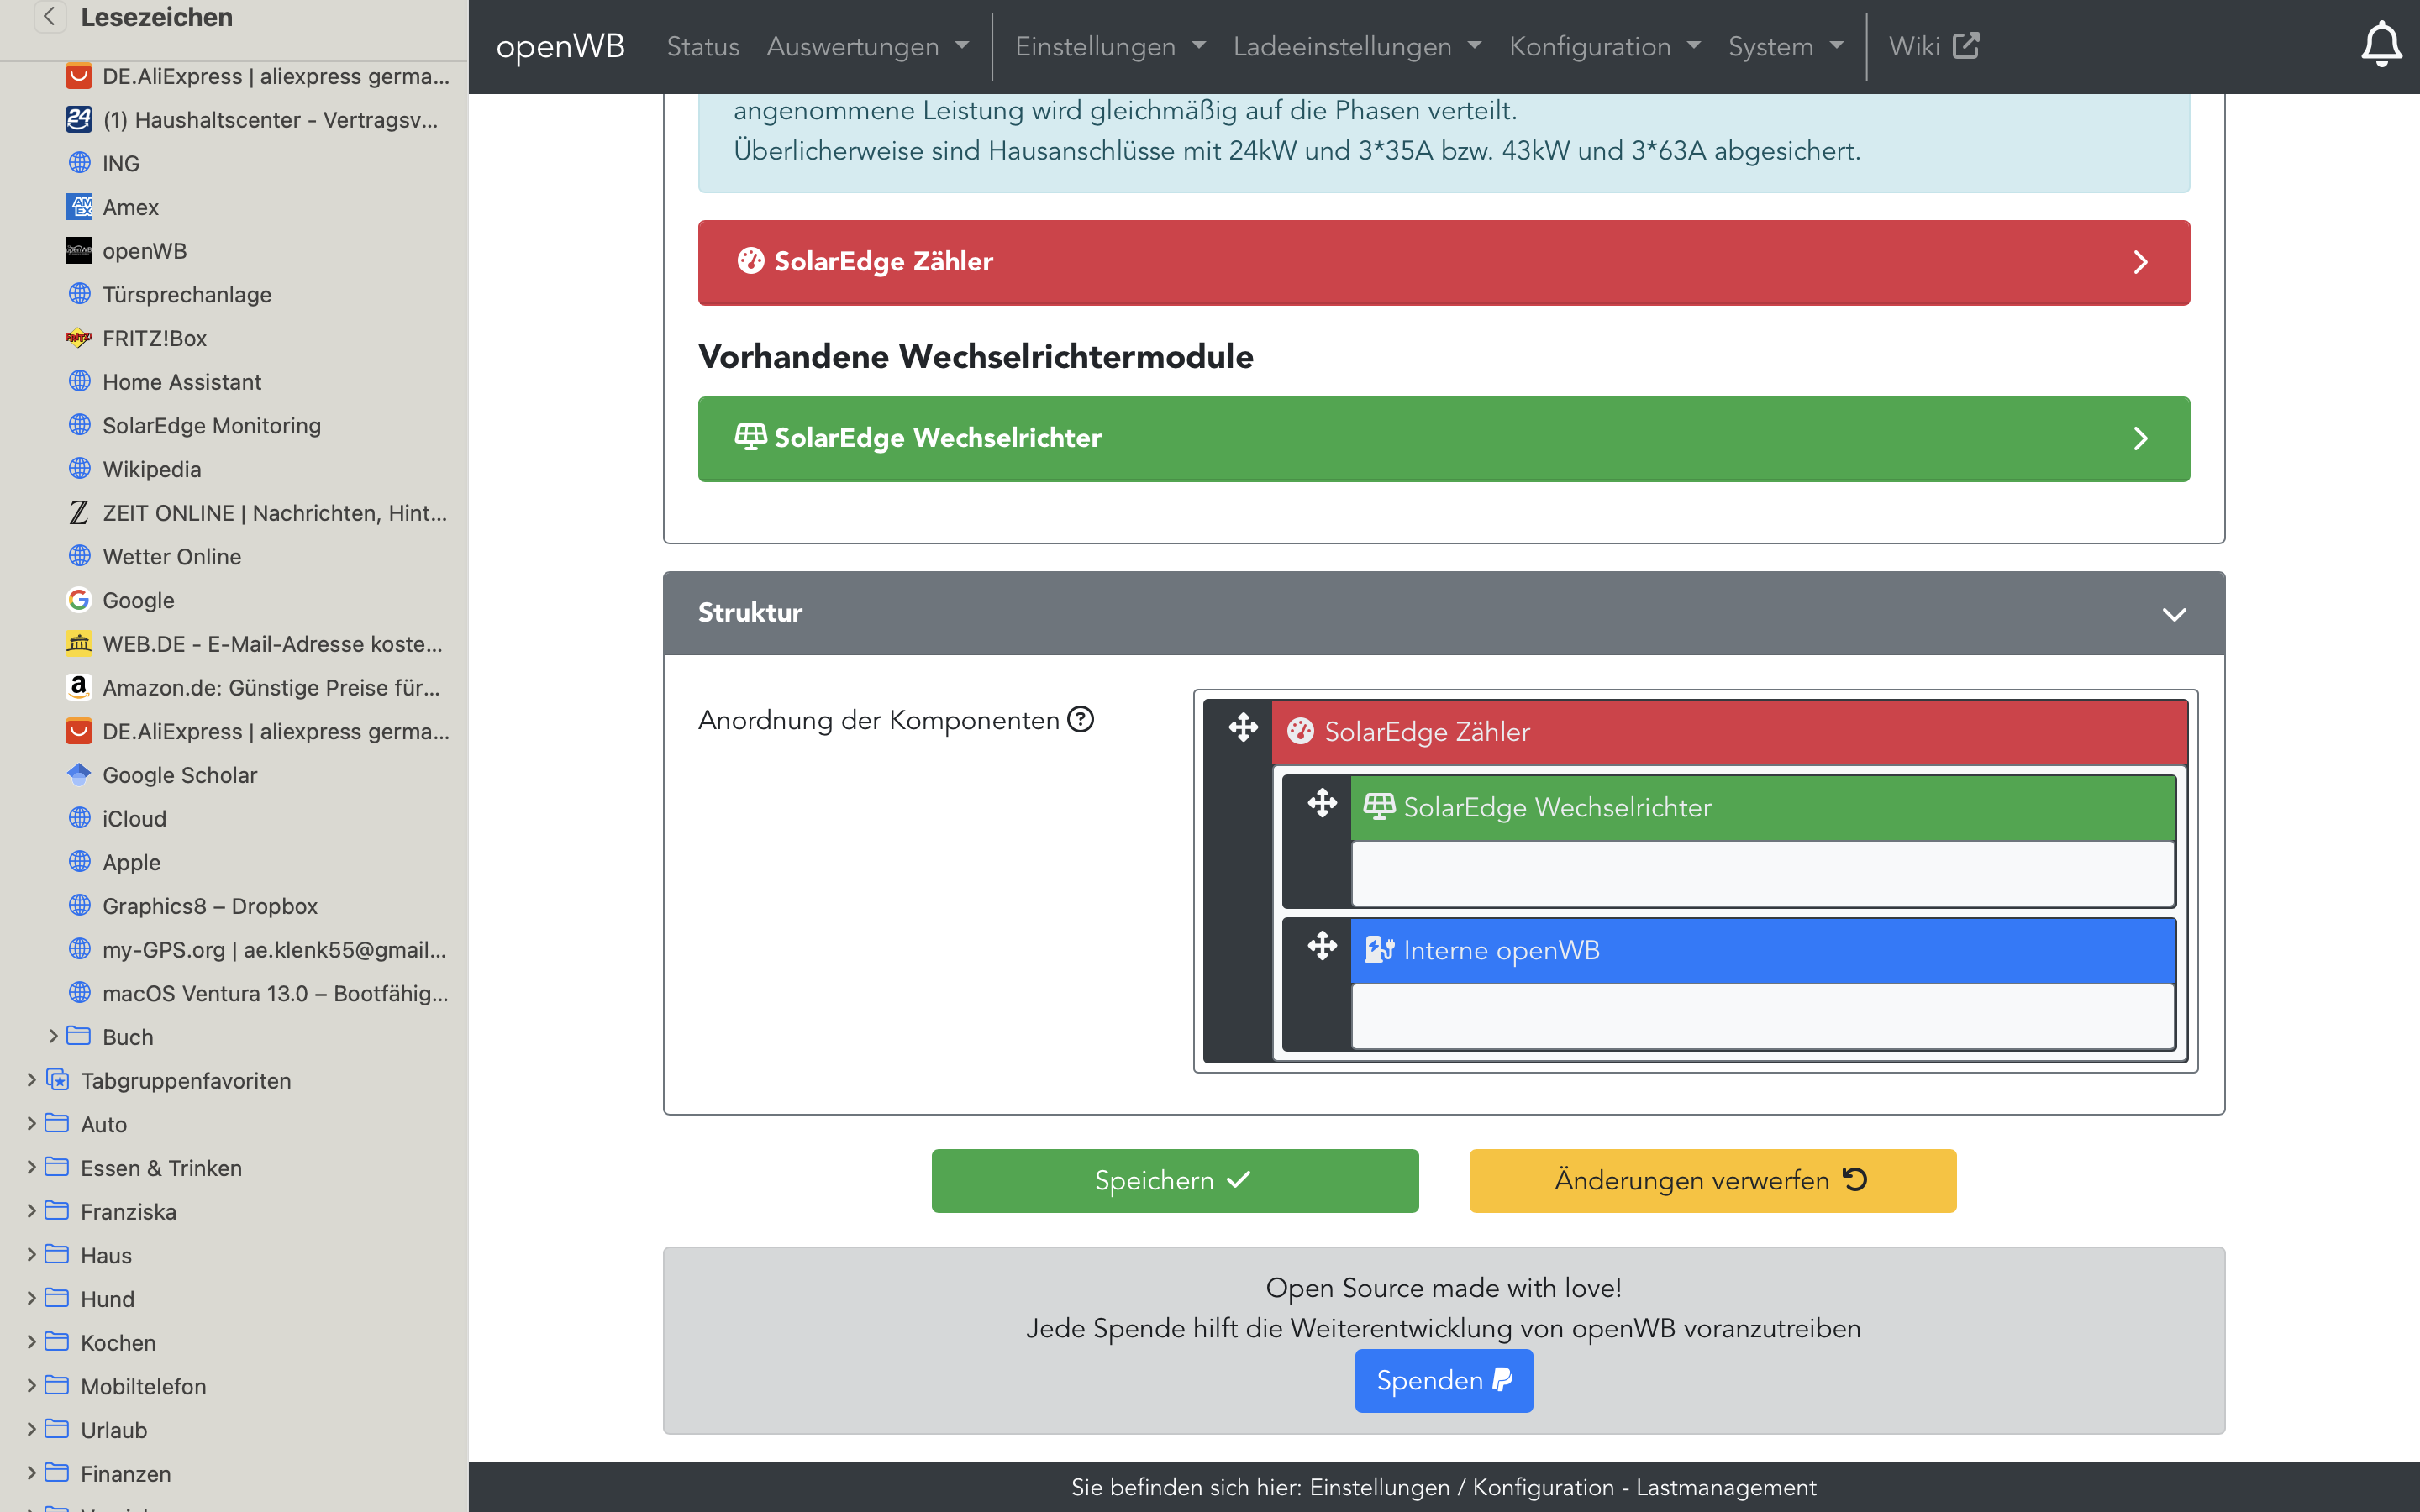Collapse the Struktur section
This screenshot has width=2420, height=1512.
pos(2173,614)
